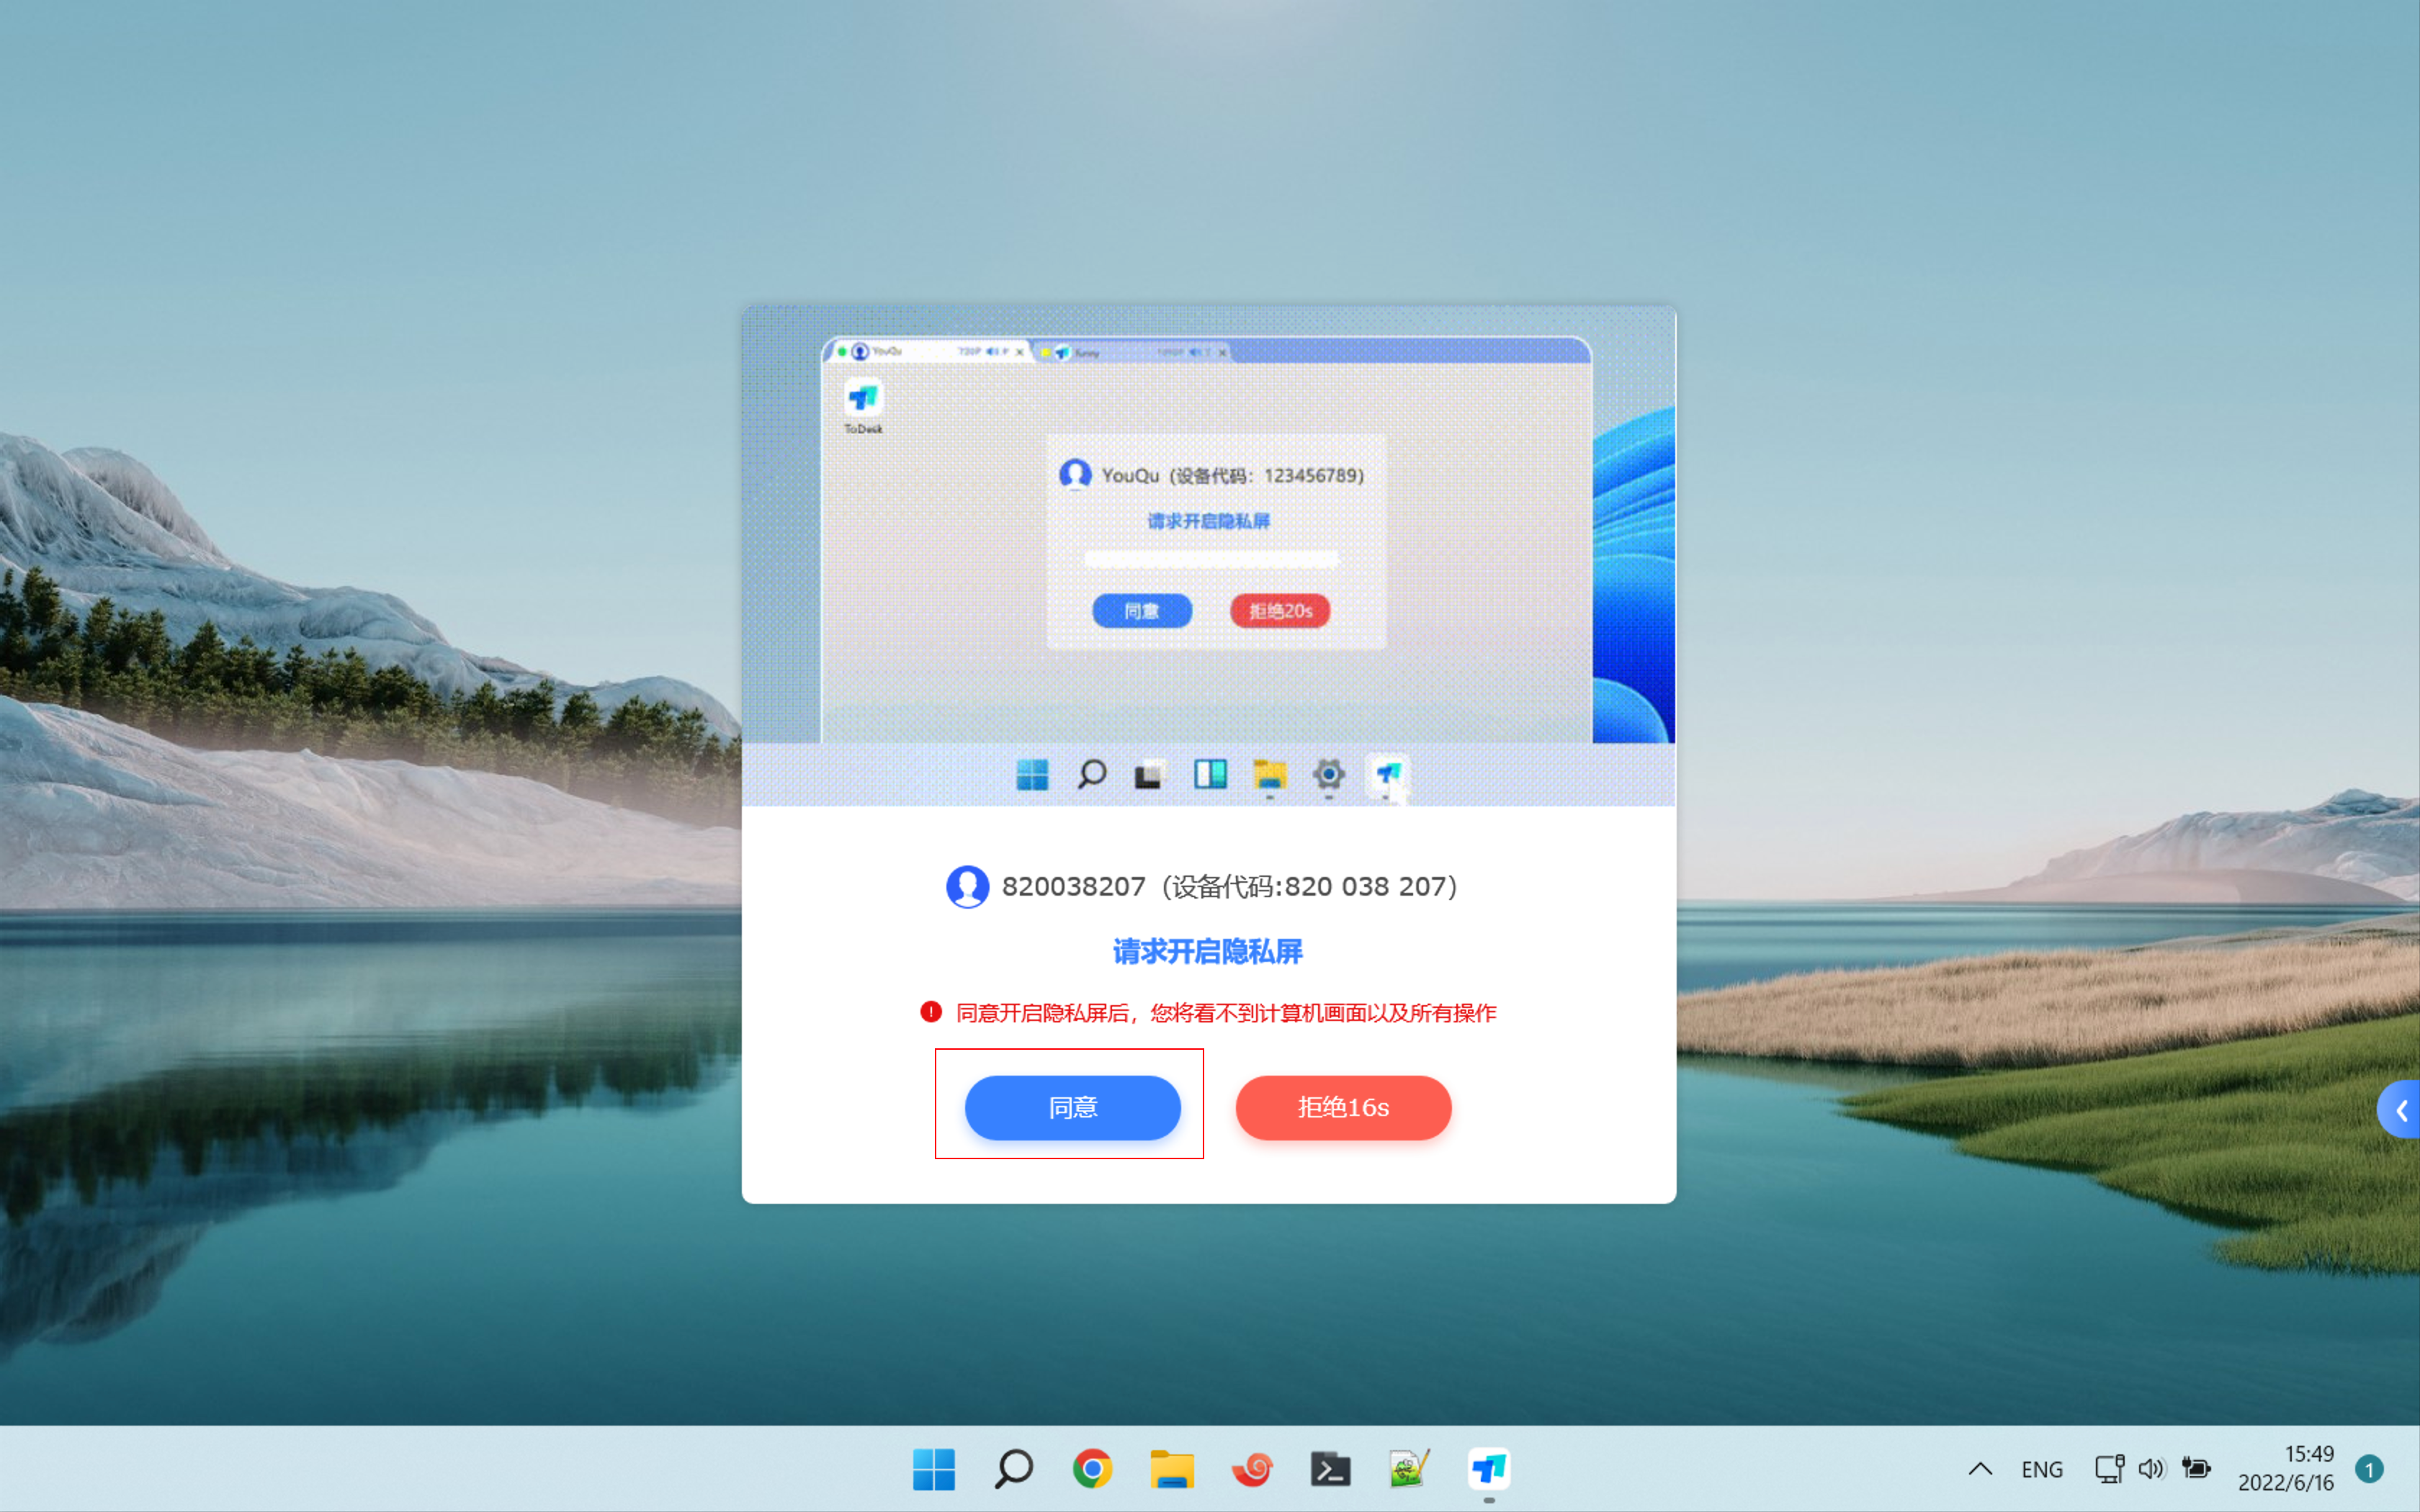
Task: Open taskbar Search
Action: coord(1013,1469)
